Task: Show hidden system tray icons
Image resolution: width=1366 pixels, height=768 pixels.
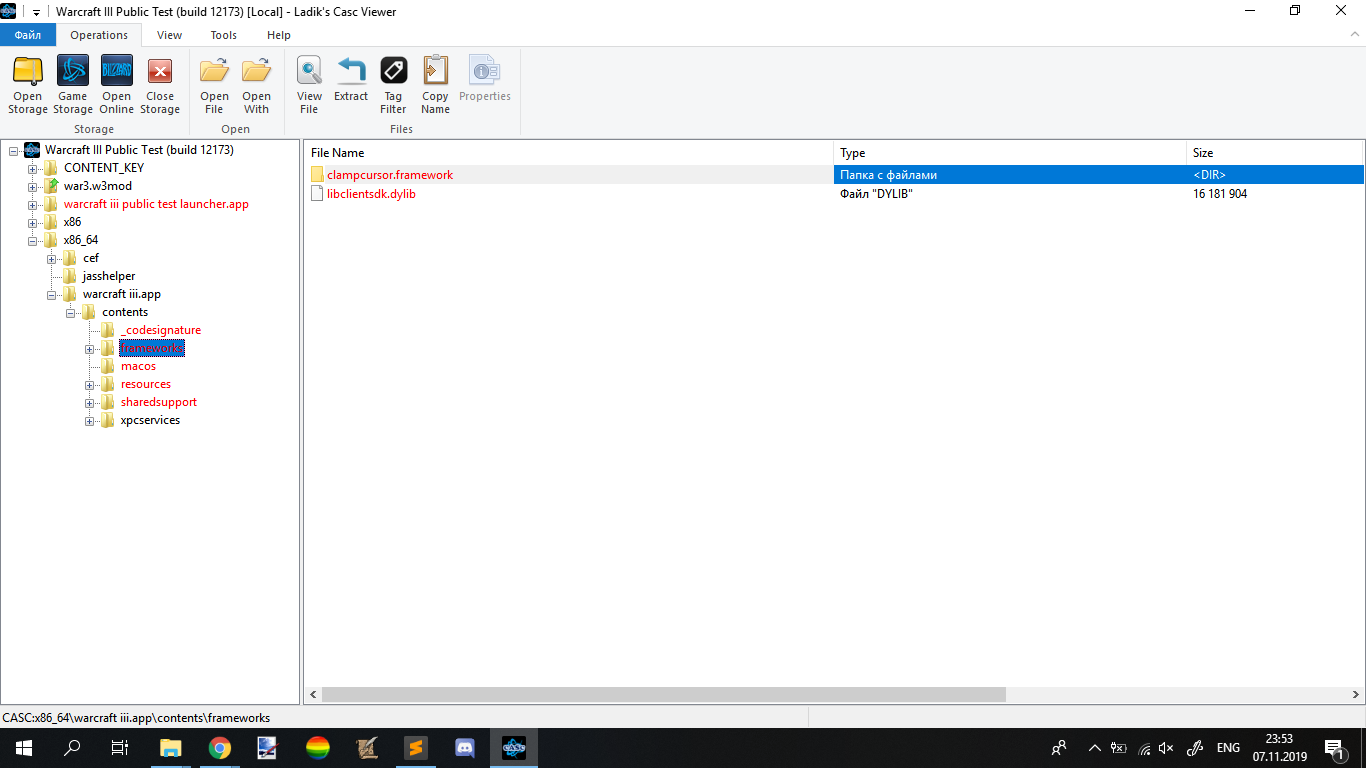Action: [1094, 748]
